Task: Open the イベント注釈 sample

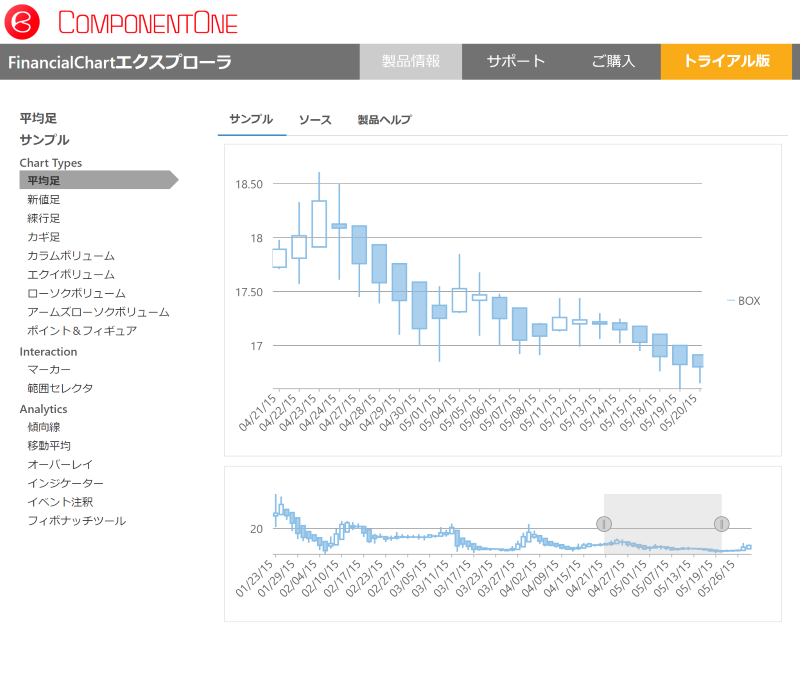Action: click(60, 502)
